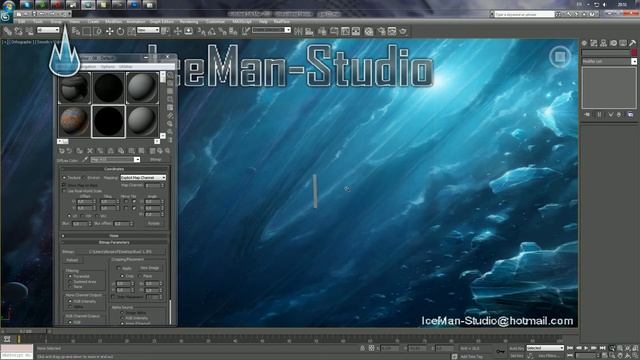This screenshot has height=360, width=640.
Task: Click the Mirror tool in main toolbar
Action: [298, 31]
